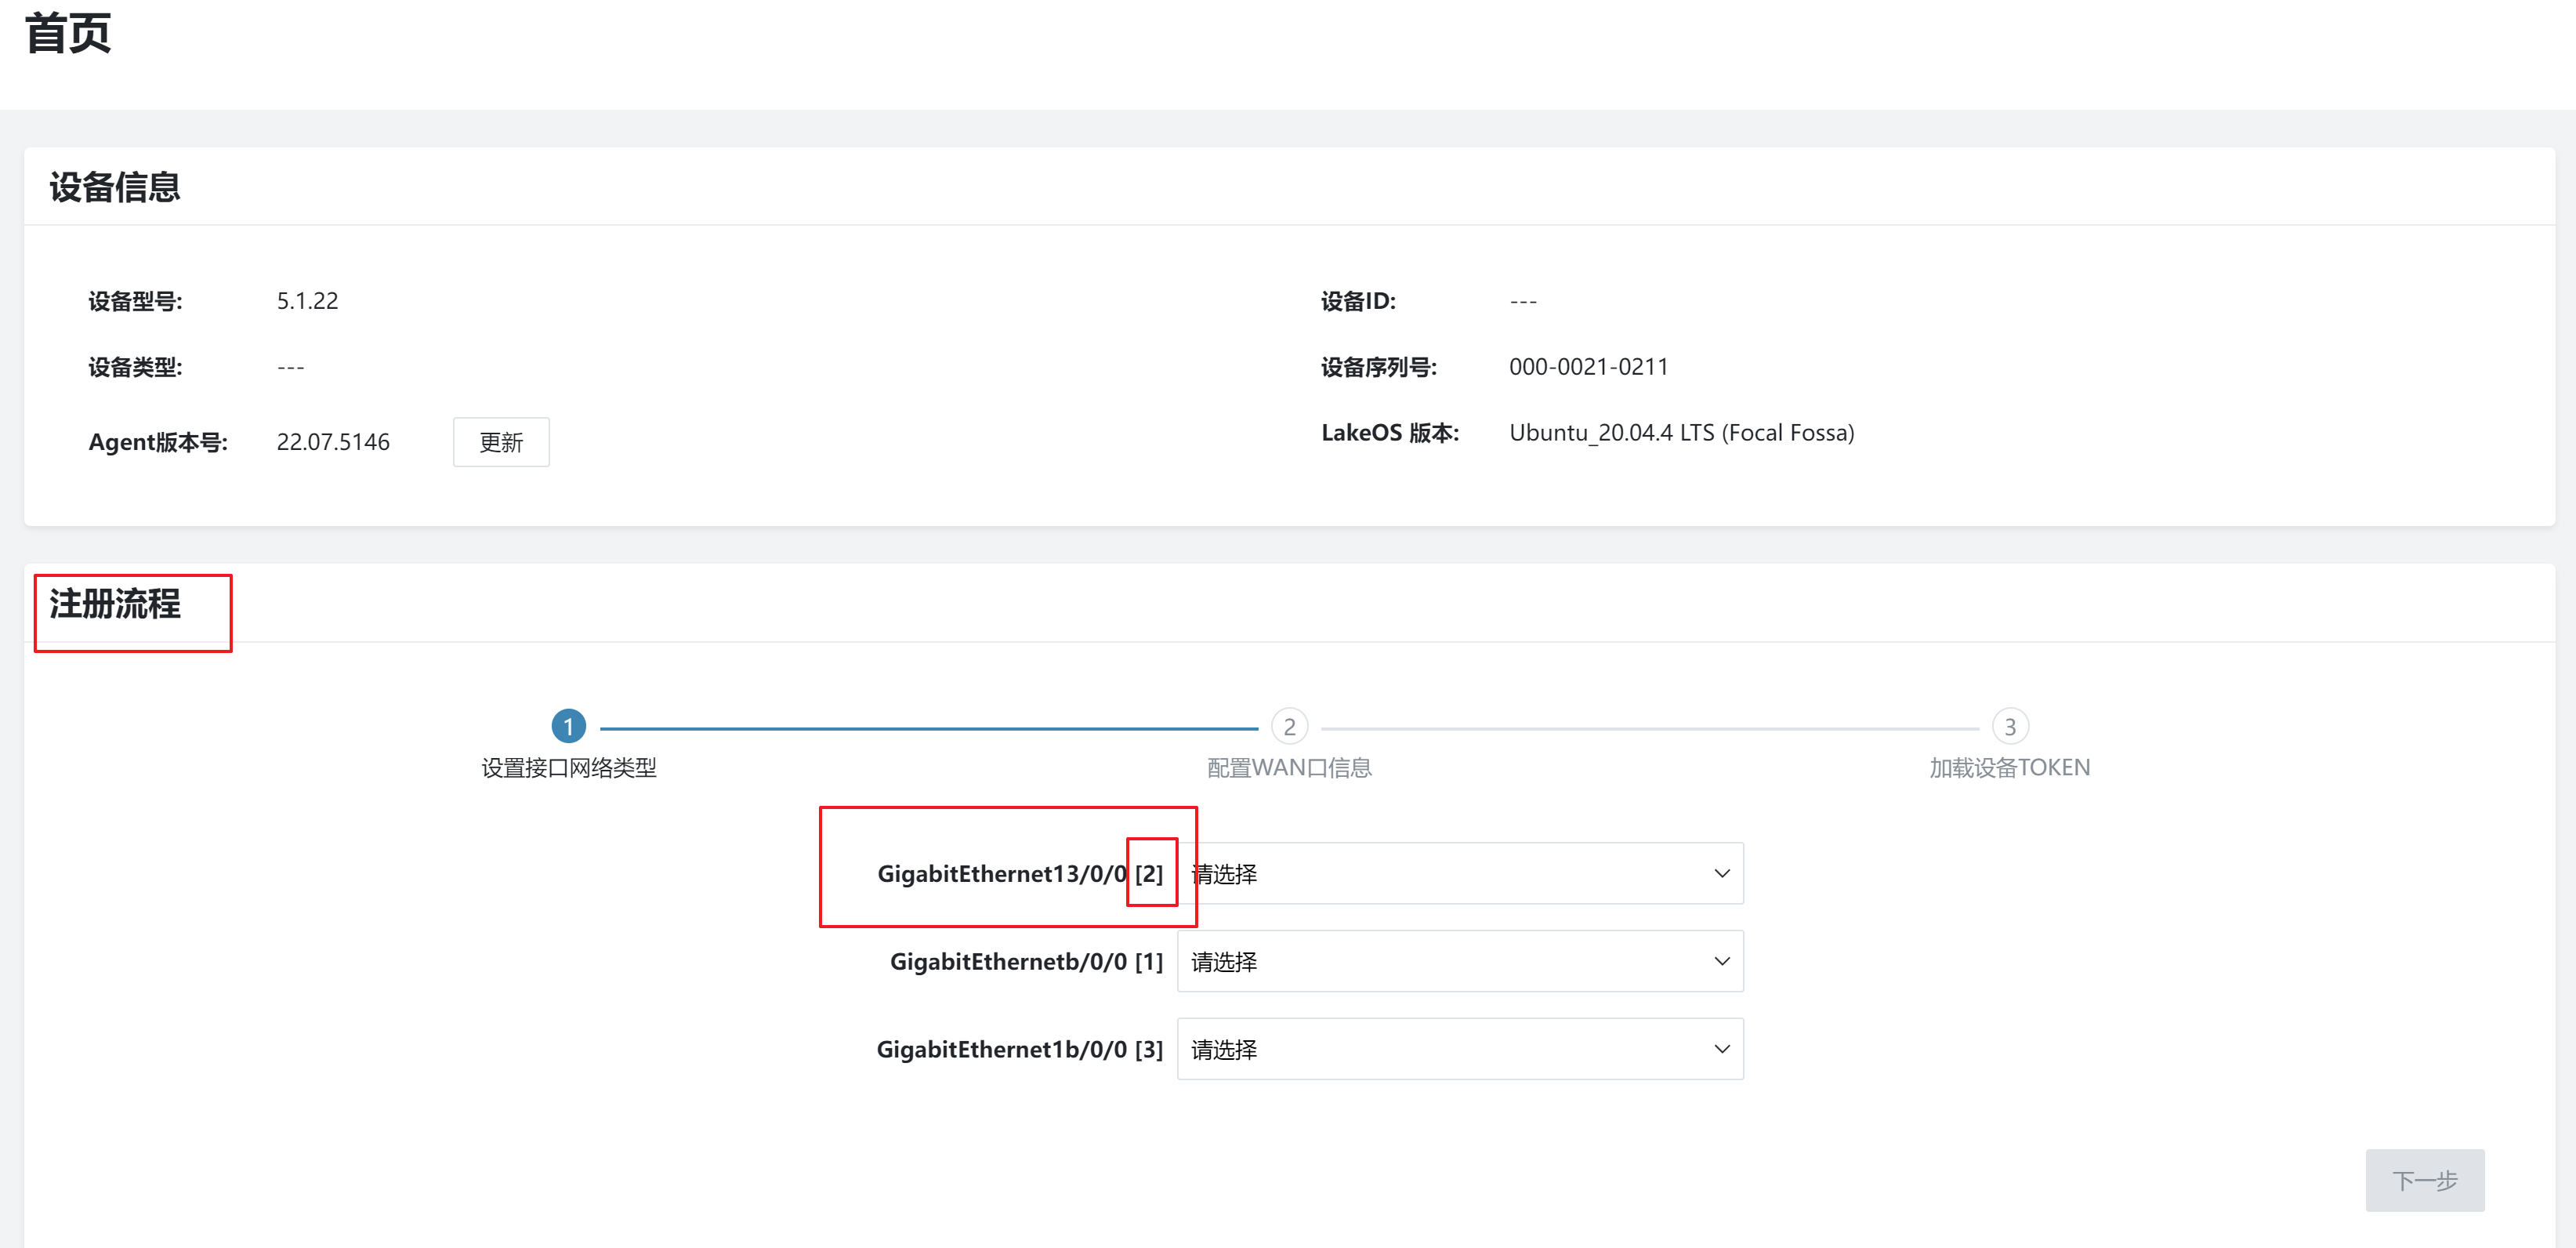Click the GigabitEthernetb/0/0 [1] label
Screen dimensions: 2576x1248
pyautogui.click(x=1026, y=961)
